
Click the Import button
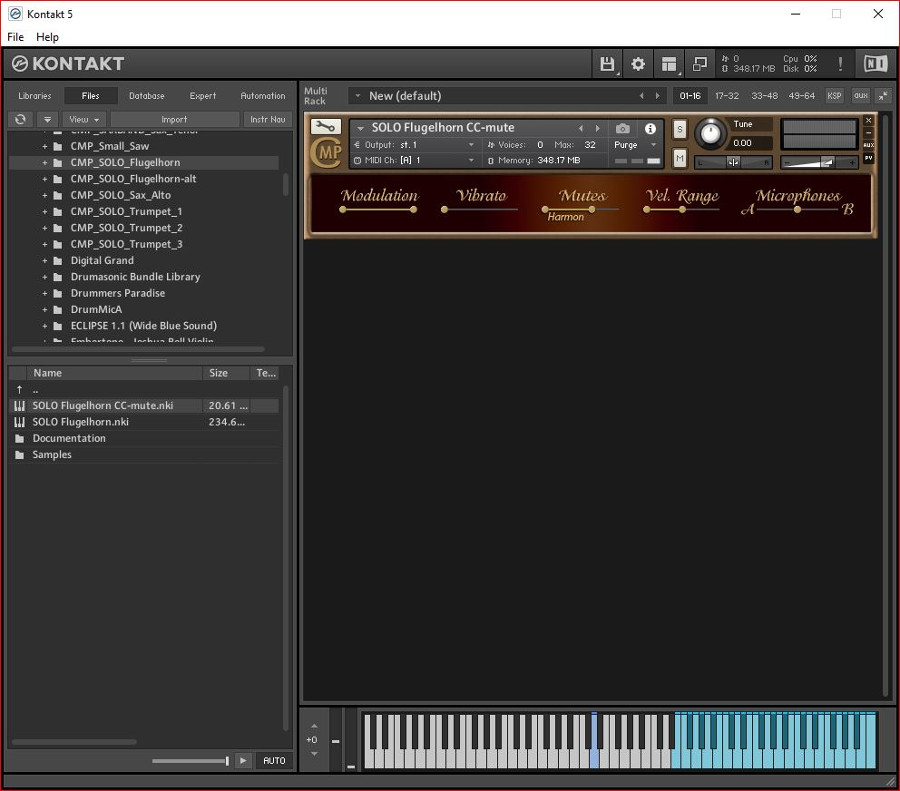[174, 119]
